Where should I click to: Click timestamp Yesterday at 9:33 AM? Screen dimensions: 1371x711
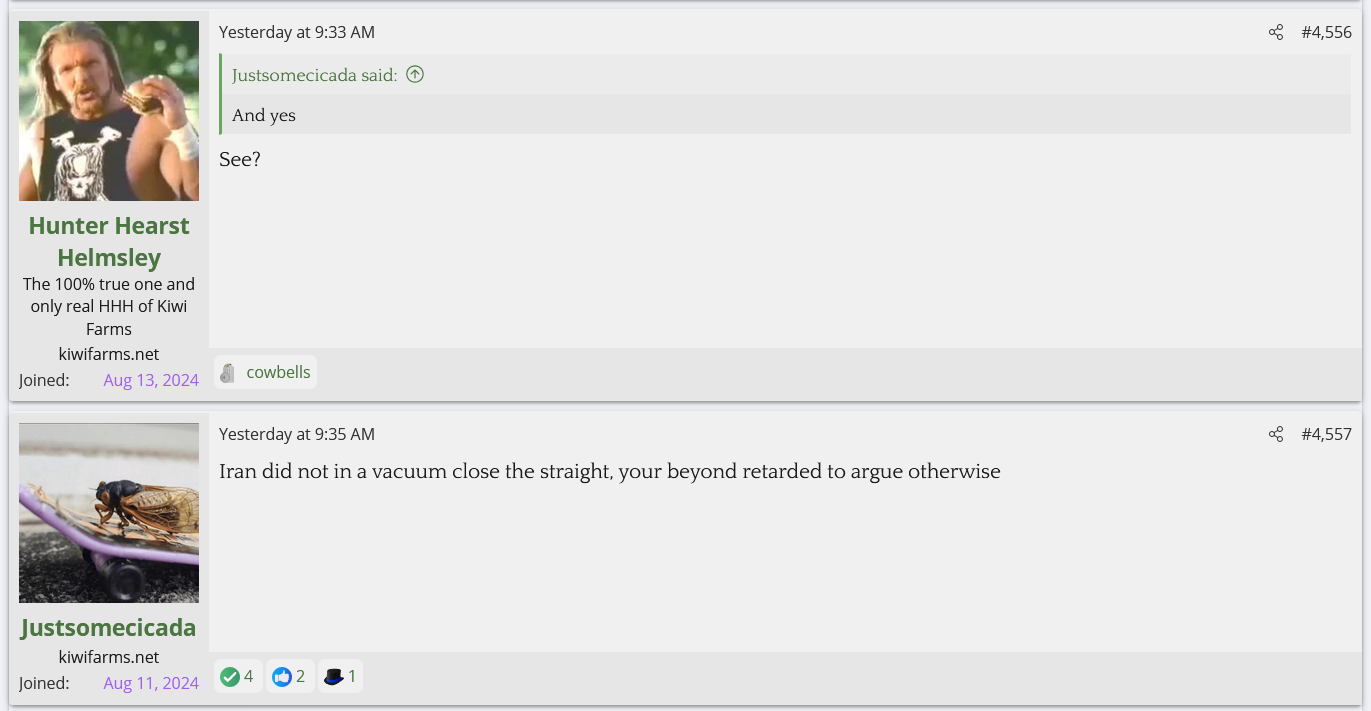click(297, 33)
